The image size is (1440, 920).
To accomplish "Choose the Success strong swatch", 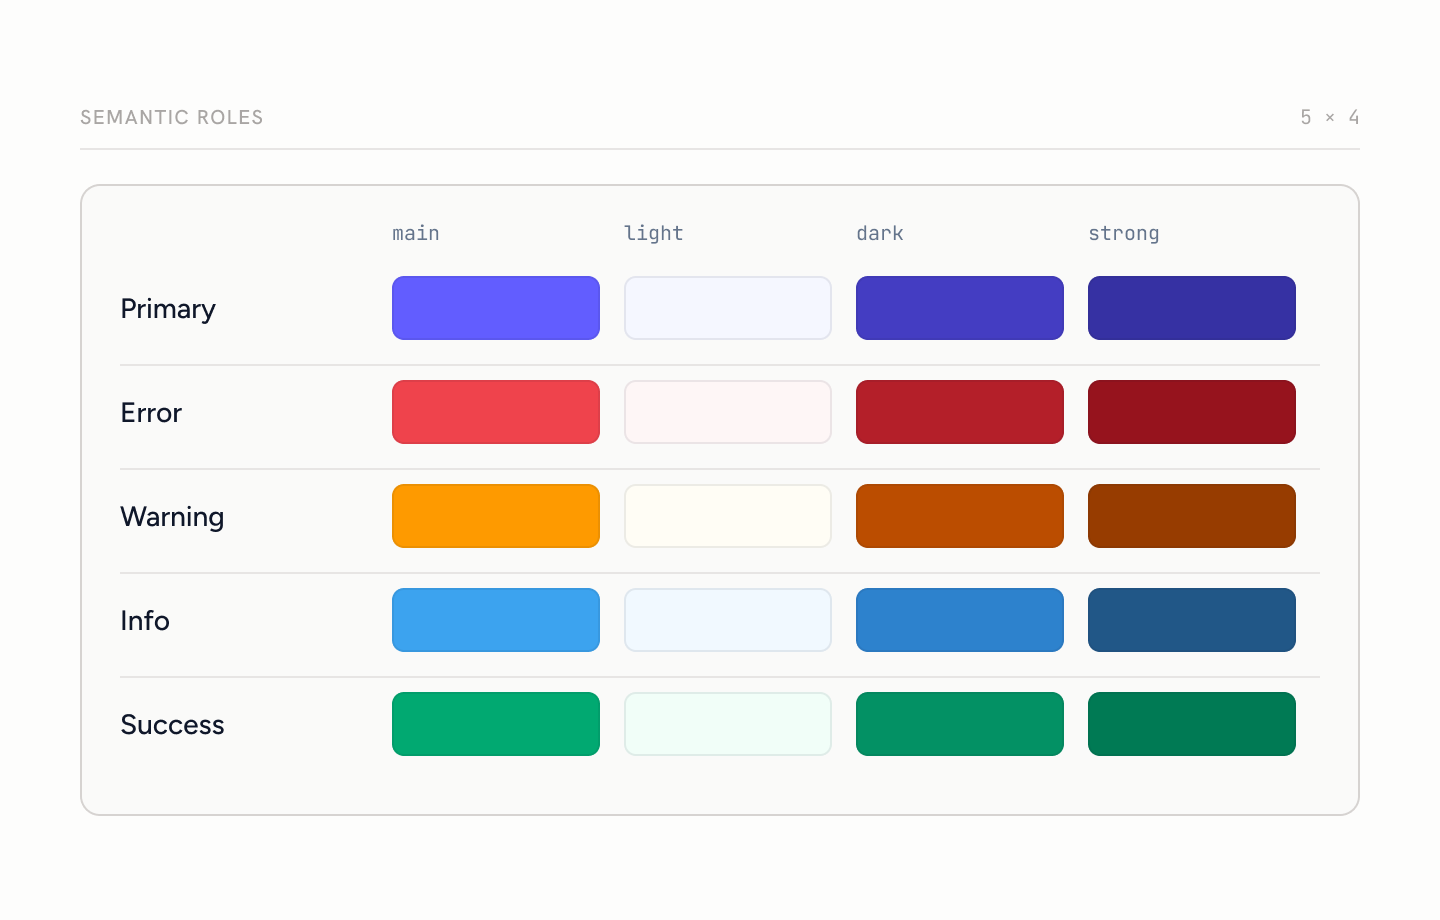I will click(x=1192, y=724).
